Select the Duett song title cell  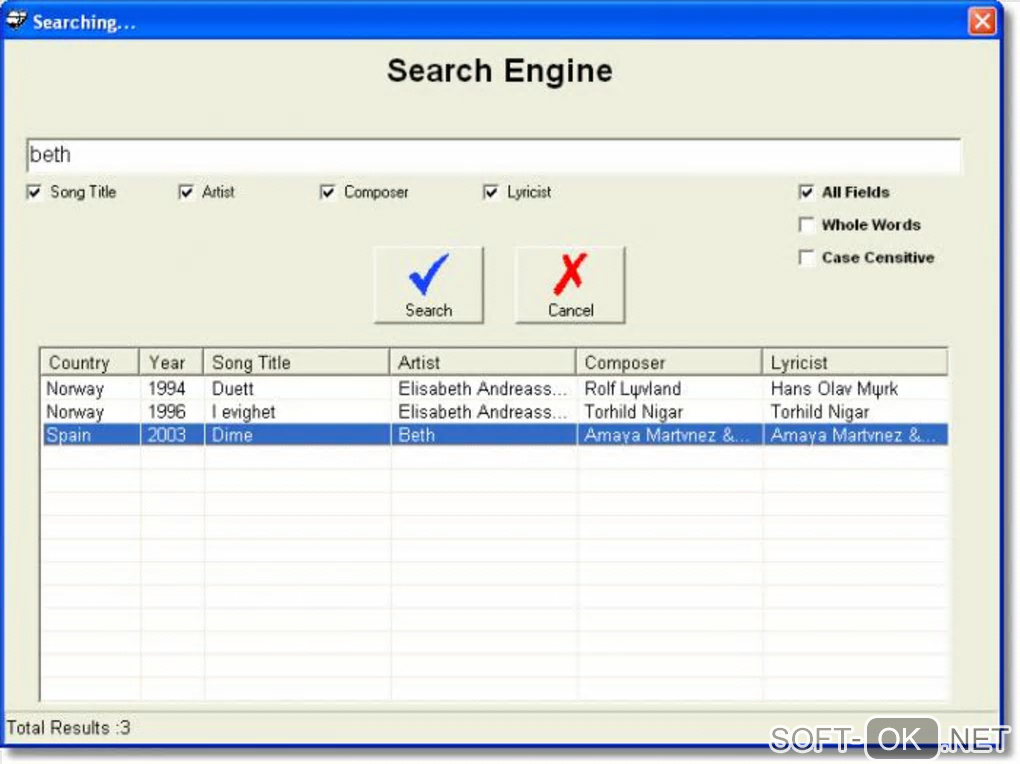coord(233,389)
